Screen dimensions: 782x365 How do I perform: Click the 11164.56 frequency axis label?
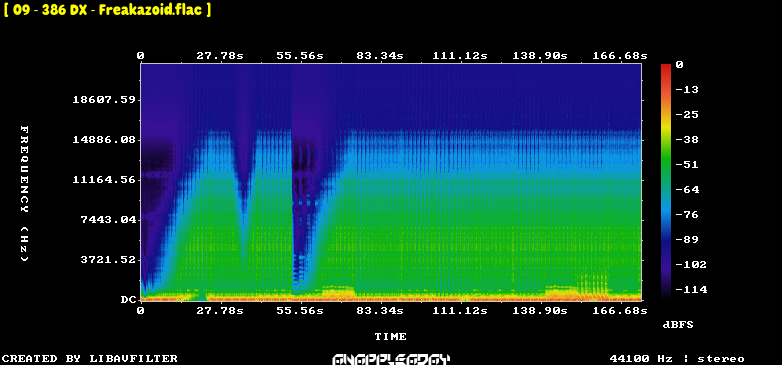point(104,180)
